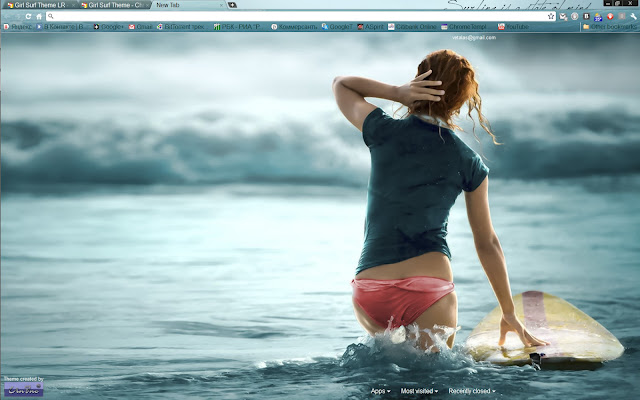
Task: Close the Girl Surf Theme LR tab
Action: (73, 5)
